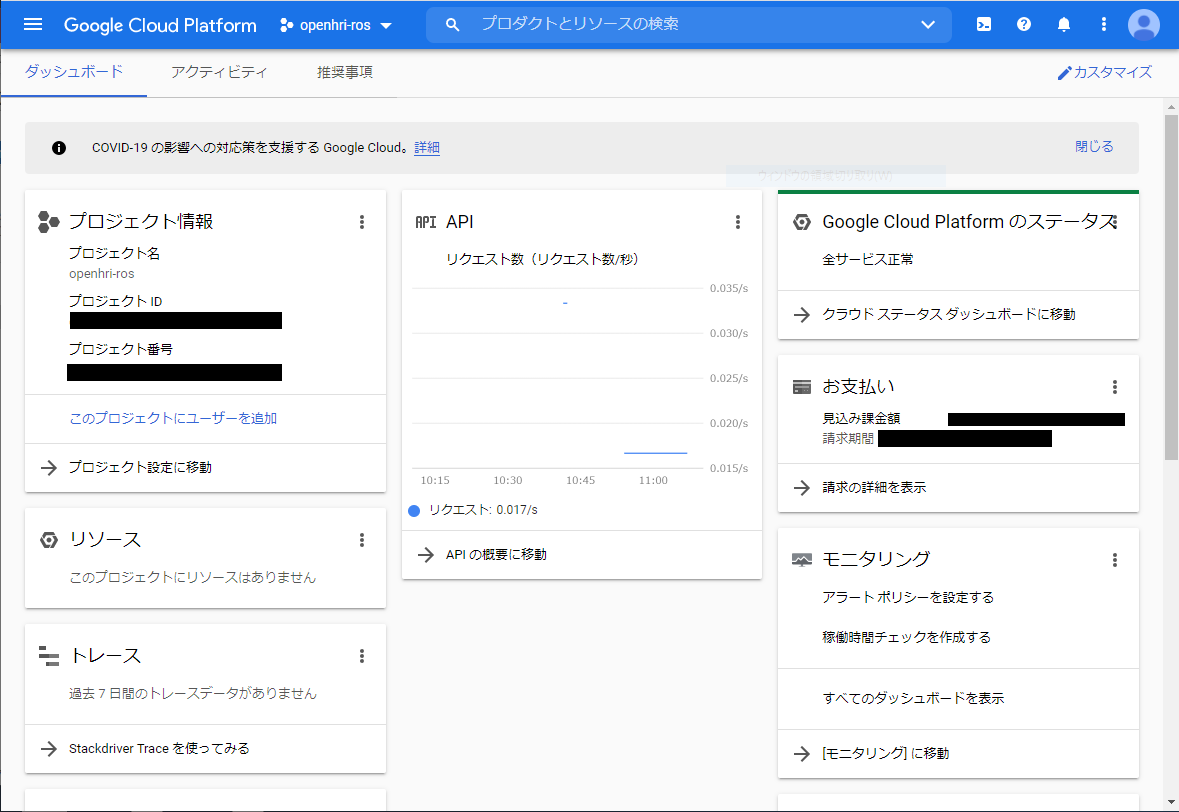The width and height of the screenshot is (1179, 812).
Task: Open the notifications bell
Action: pos(1064,25)
